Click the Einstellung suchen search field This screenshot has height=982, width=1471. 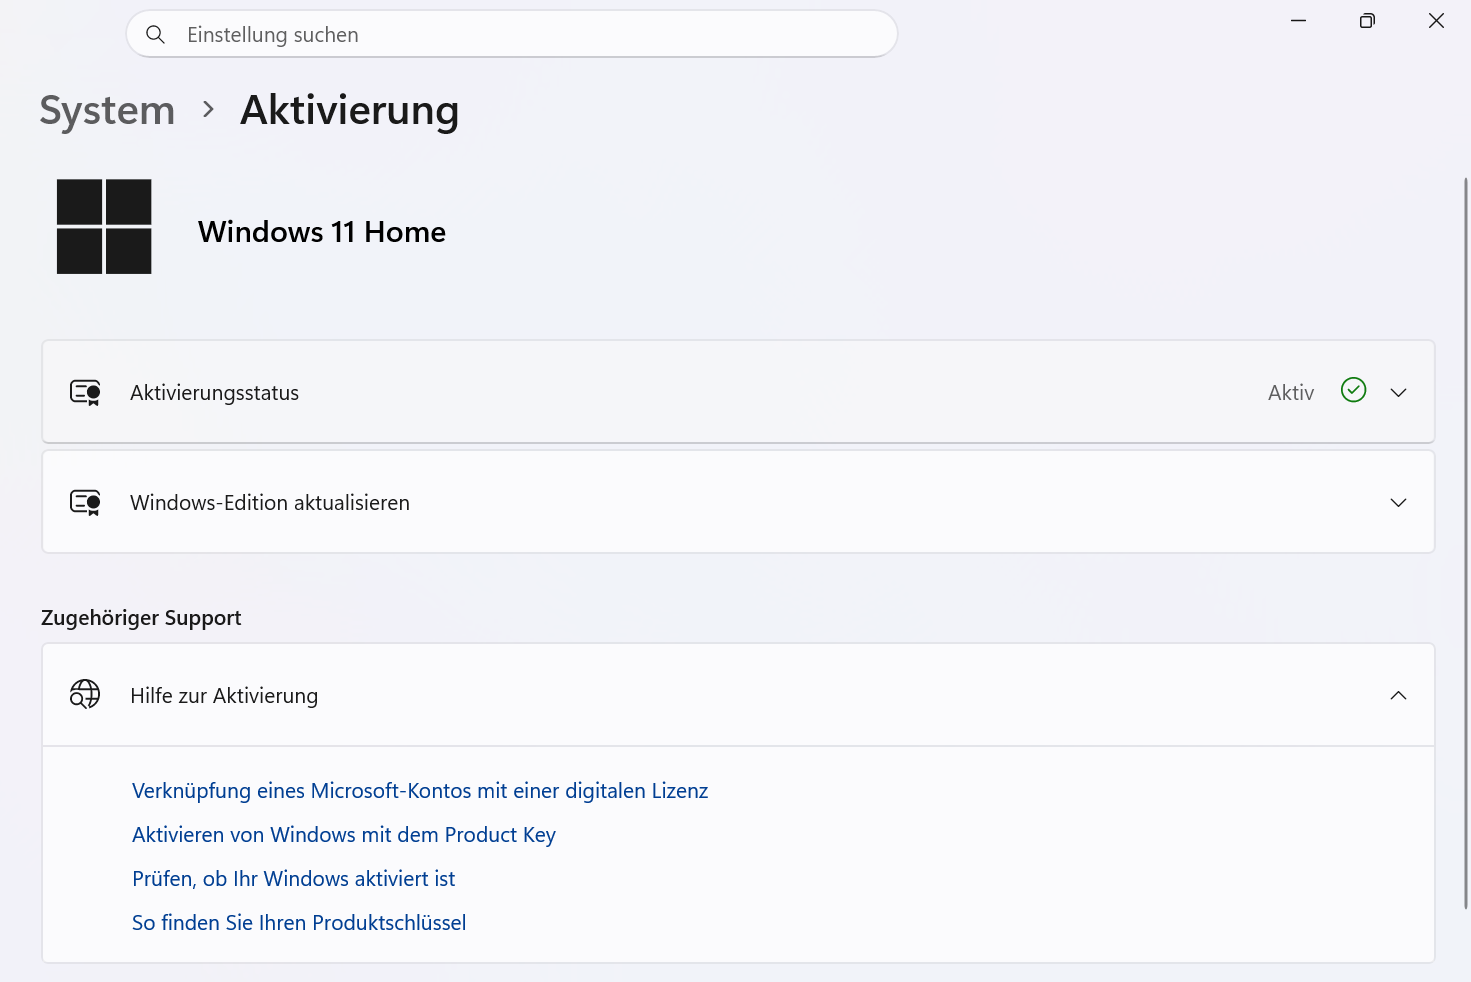(x=512, y=34)
